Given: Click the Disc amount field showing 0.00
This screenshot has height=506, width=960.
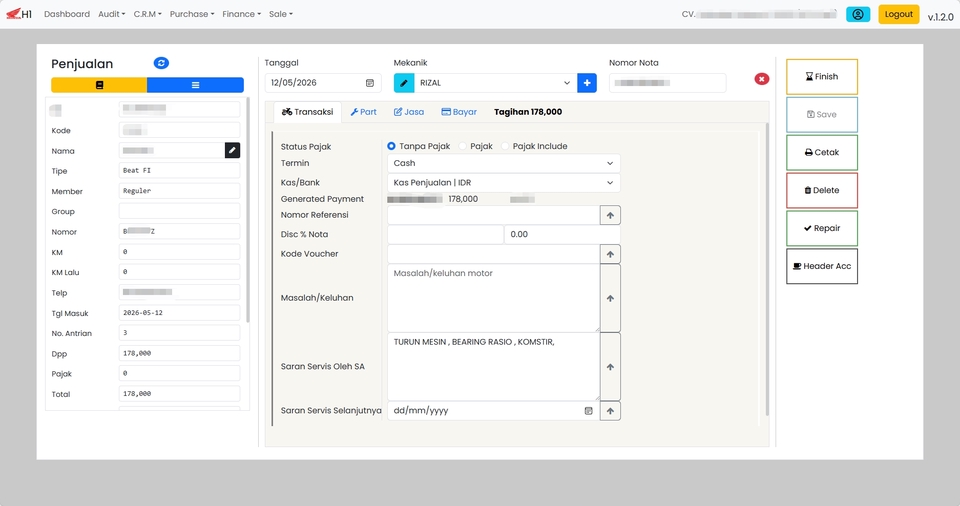Looking at the screenshot, I should coord(562,235).
